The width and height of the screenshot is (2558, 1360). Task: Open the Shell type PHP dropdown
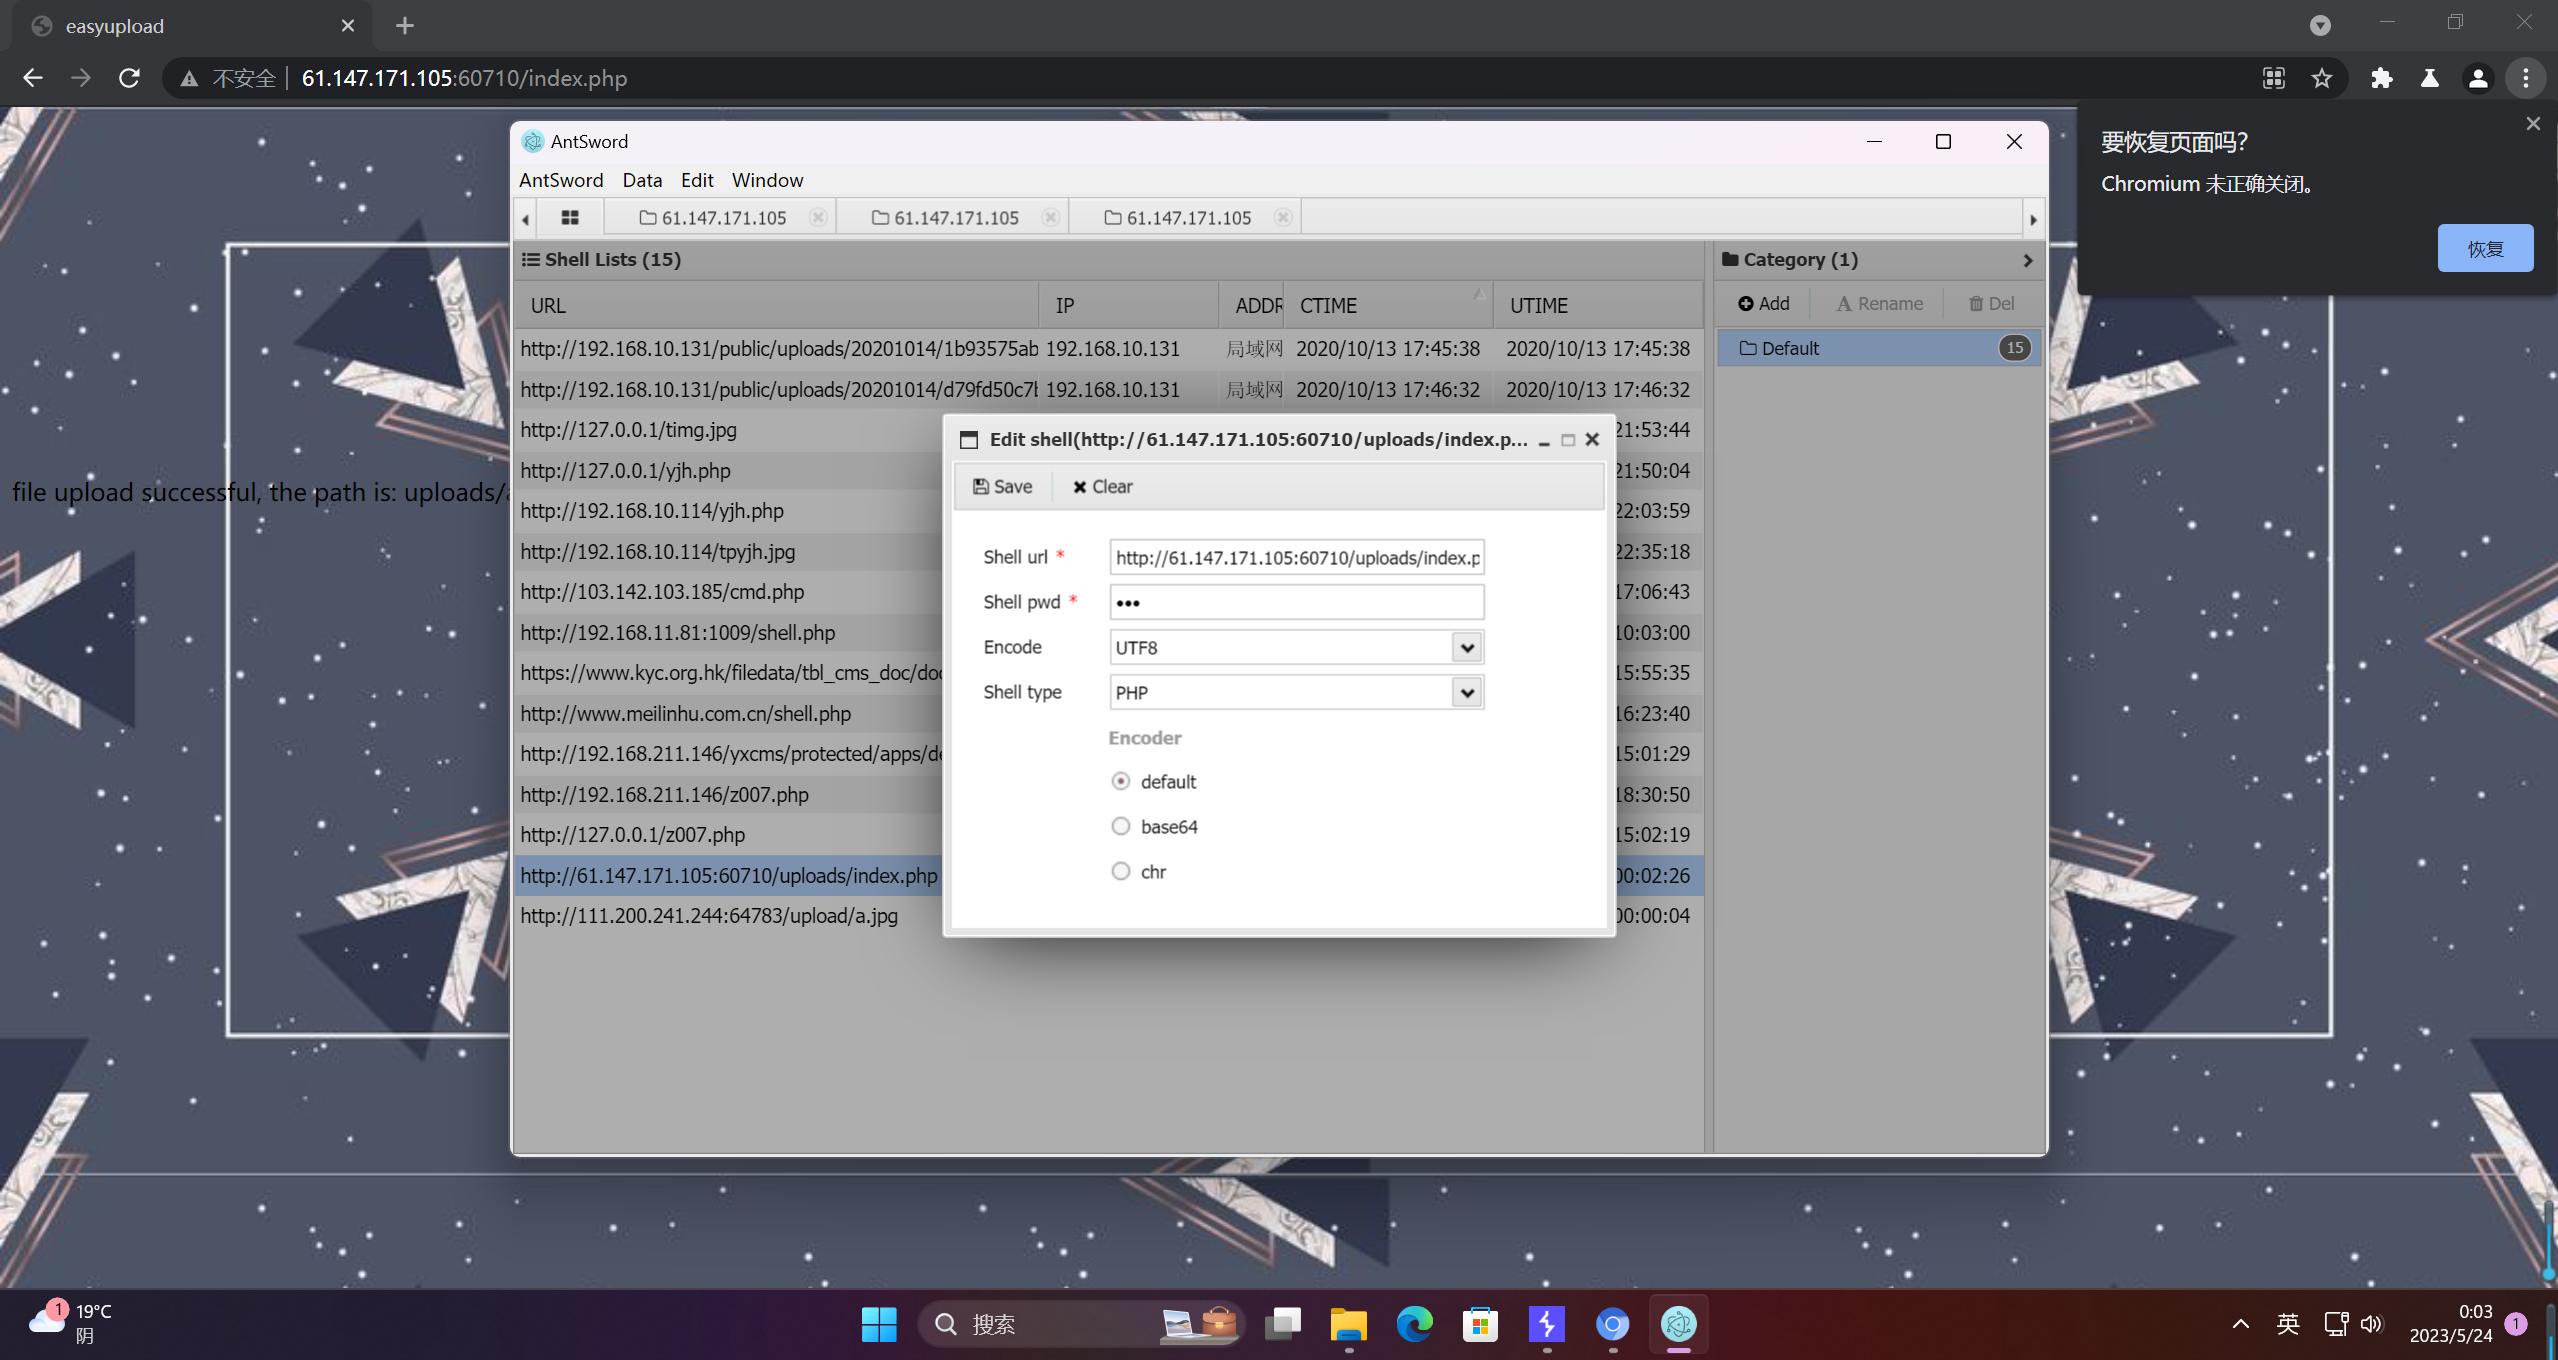pos(1466,692)
